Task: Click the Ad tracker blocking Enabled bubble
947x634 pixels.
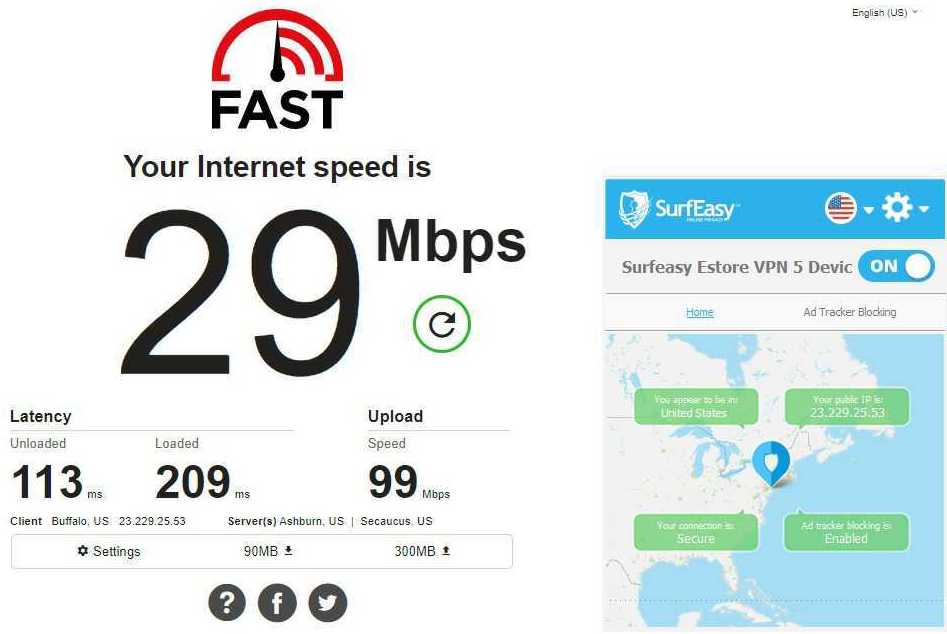Action: pyautogui.click(x=846, y=532)
